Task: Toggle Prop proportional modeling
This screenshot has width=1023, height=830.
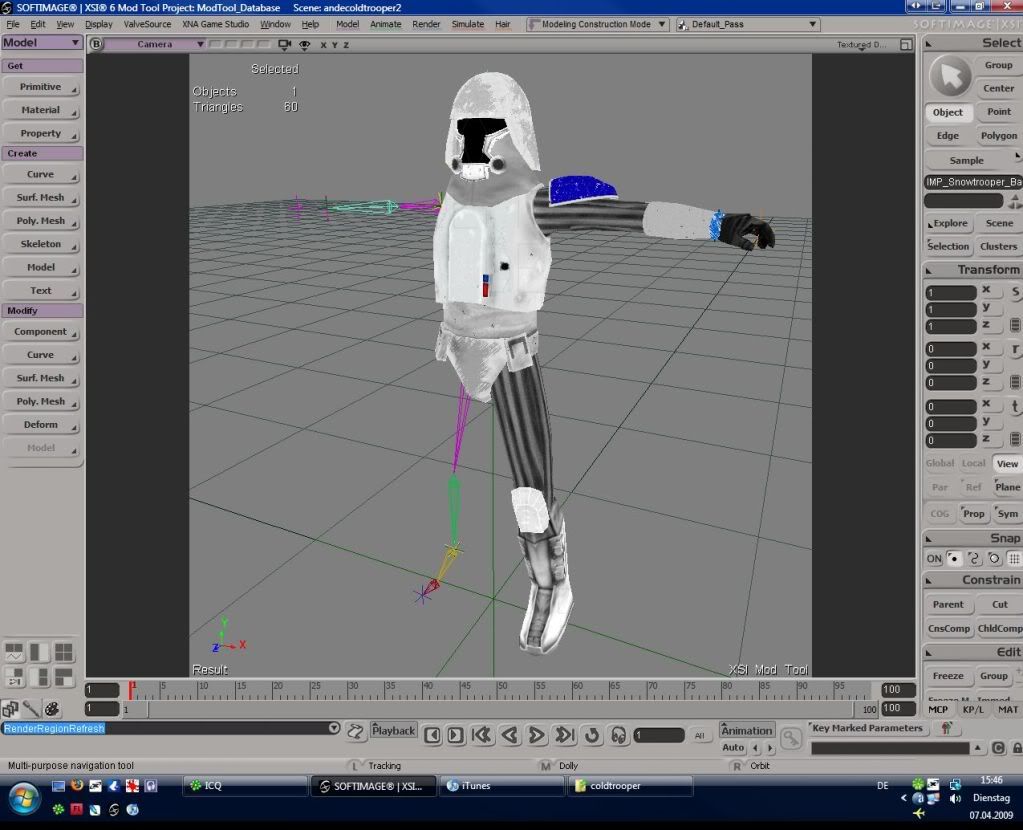Action: 973,514
